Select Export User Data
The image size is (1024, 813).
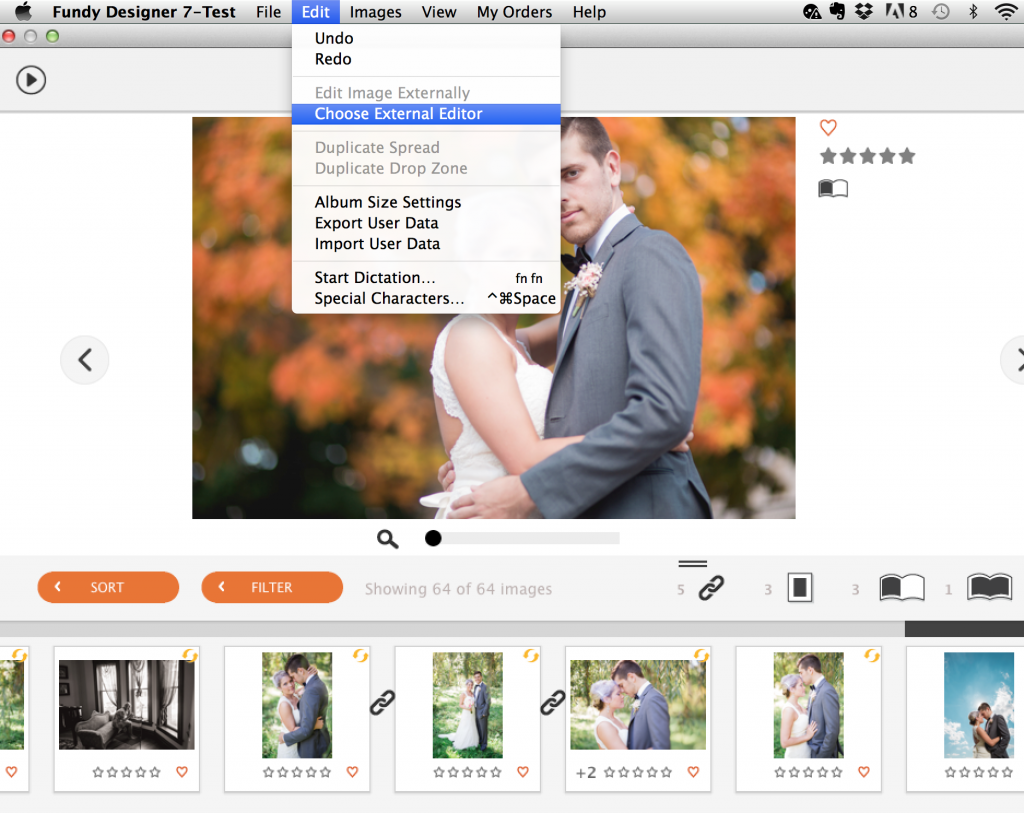pos(426,223)
